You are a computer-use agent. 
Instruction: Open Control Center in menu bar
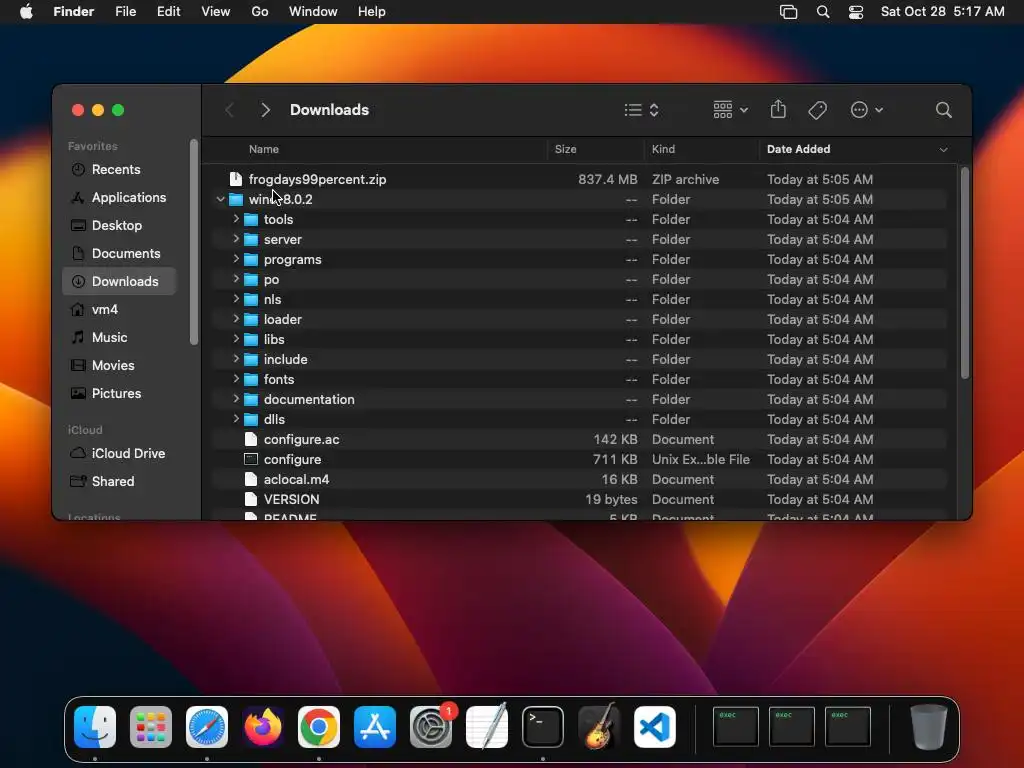(856, 12)
